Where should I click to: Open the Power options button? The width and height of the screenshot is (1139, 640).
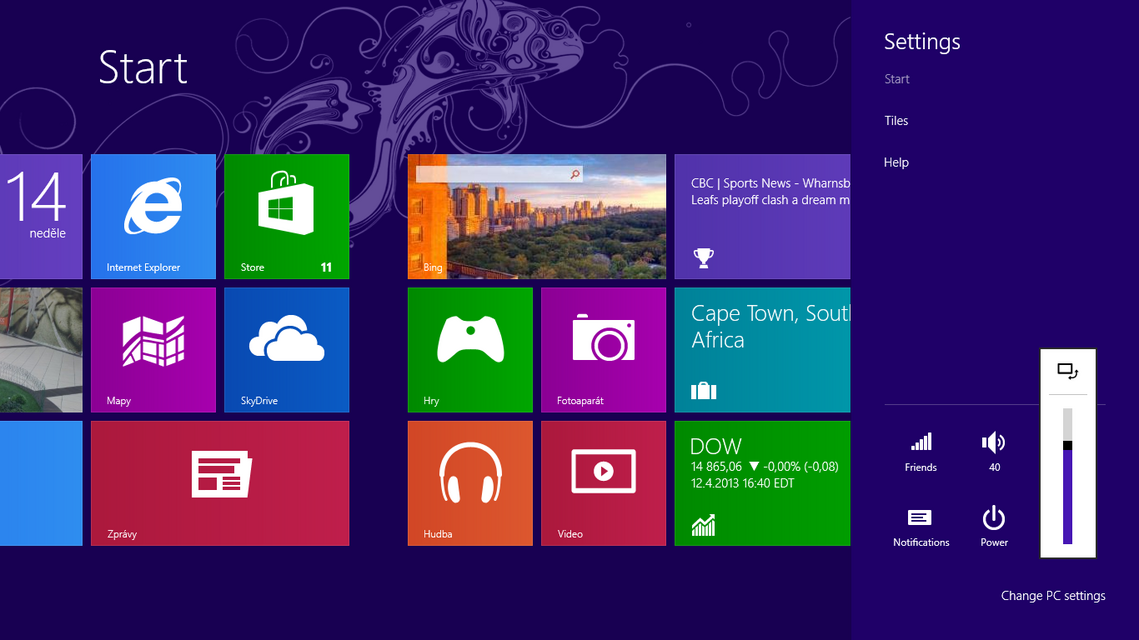pyautogui.click(x=993, y=526)
